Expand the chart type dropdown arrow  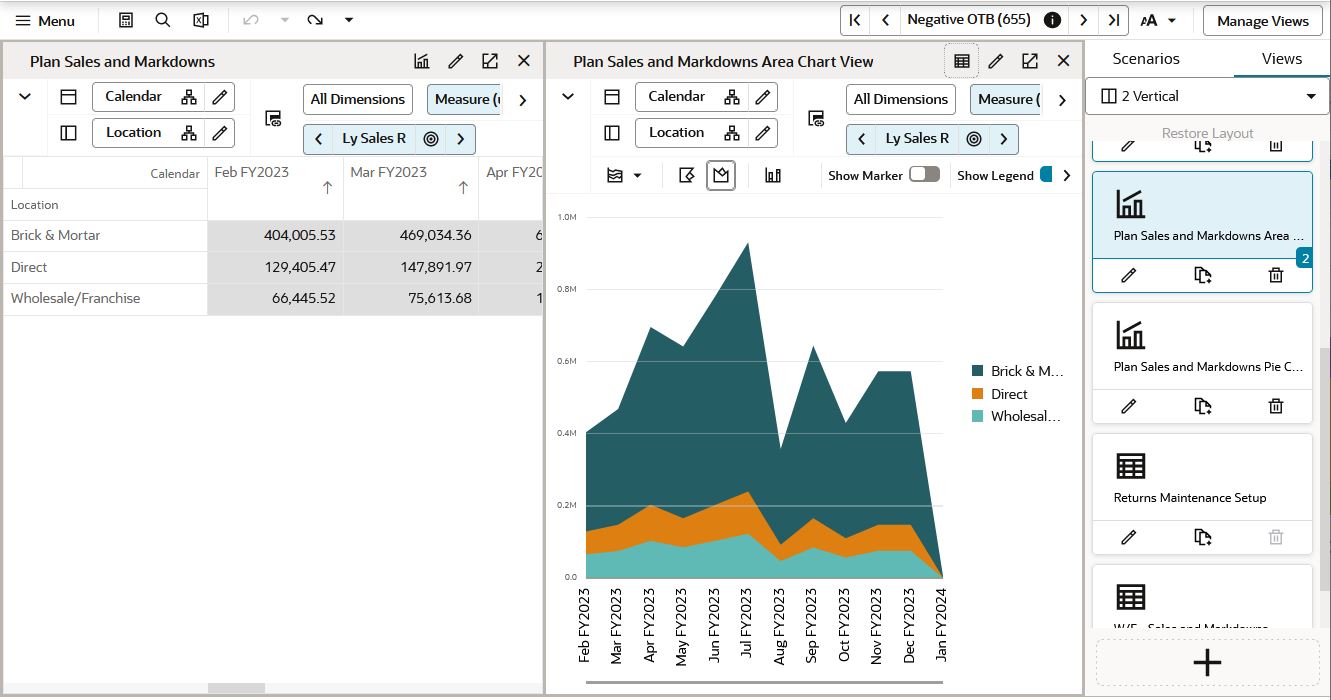tap(638, 176)
